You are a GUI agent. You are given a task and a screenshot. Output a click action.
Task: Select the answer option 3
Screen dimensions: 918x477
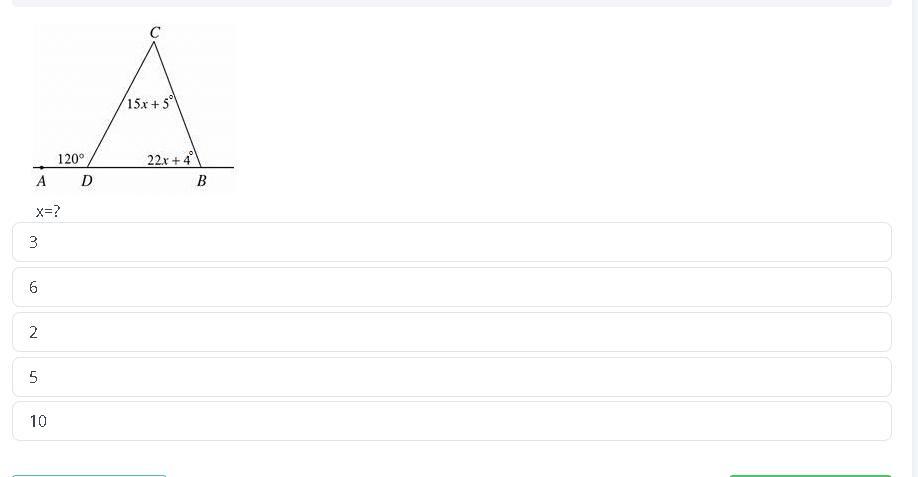coord(451,242)
